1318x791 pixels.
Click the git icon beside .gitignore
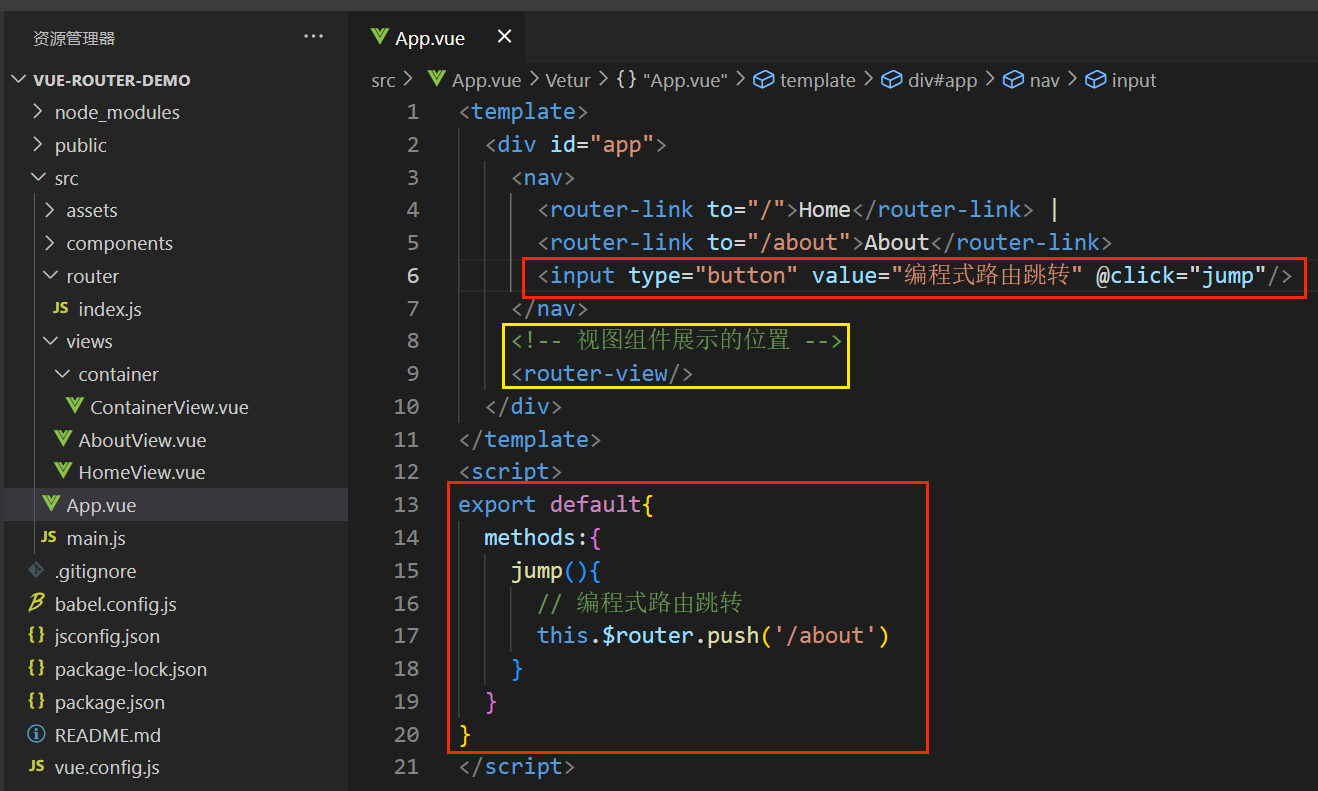(x=36, y=570)
